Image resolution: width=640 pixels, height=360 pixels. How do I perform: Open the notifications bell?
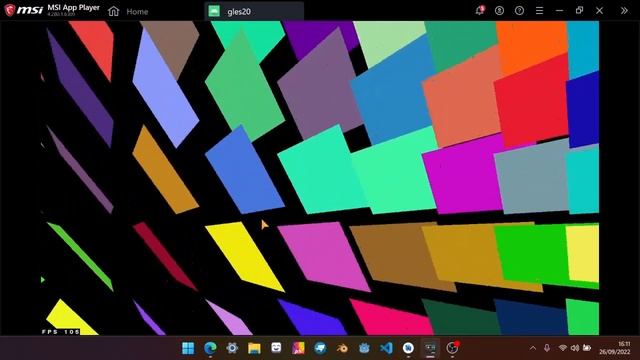(x=480, y=11)
